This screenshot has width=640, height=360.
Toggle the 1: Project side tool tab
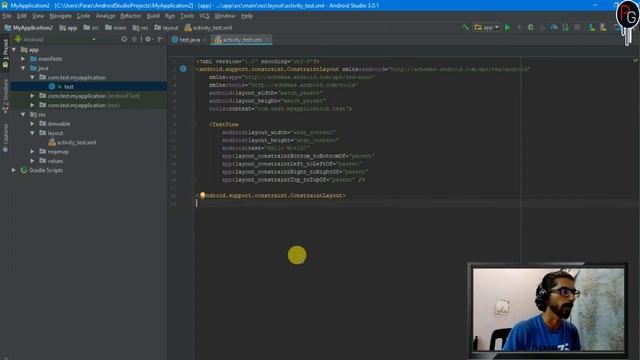point(5,54)
